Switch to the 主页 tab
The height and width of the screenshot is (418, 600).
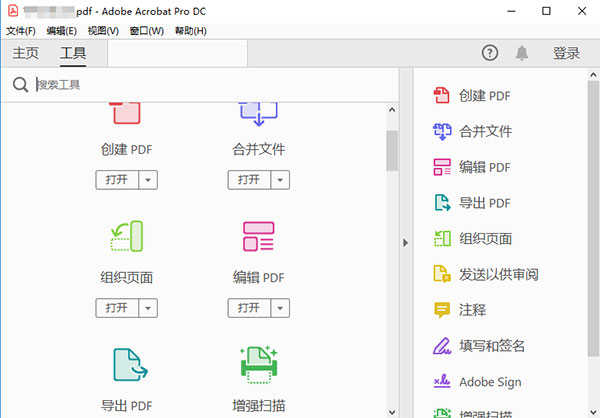(x=26, y=53)
